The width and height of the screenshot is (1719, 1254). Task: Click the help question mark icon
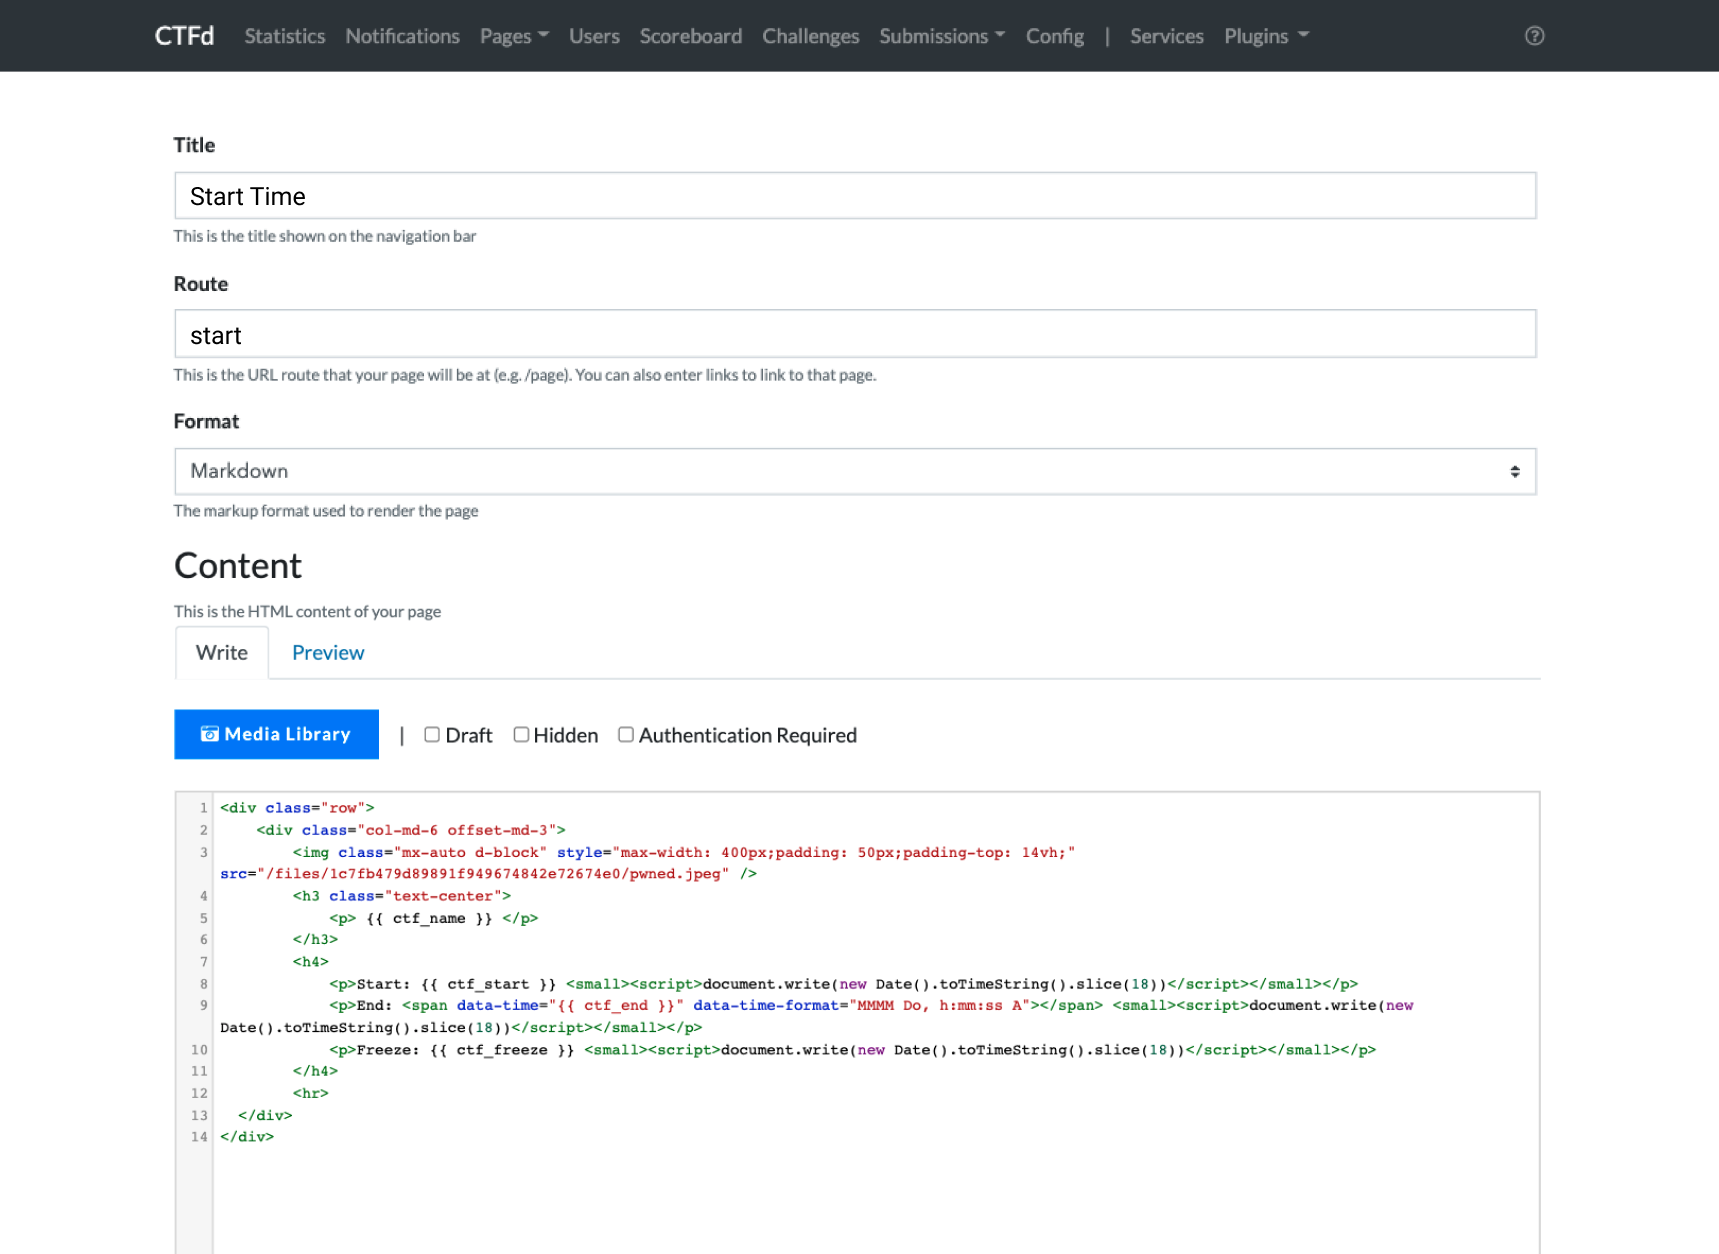(x=1534, y=36)
